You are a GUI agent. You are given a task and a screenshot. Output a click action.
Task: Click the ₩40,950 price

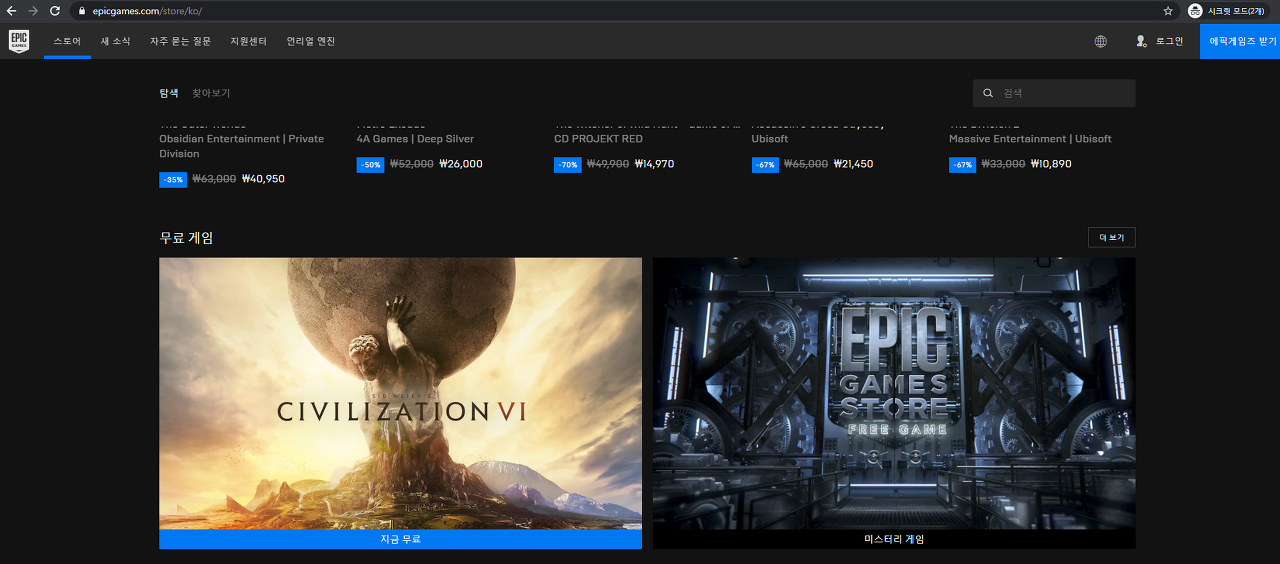click(263, 179)
